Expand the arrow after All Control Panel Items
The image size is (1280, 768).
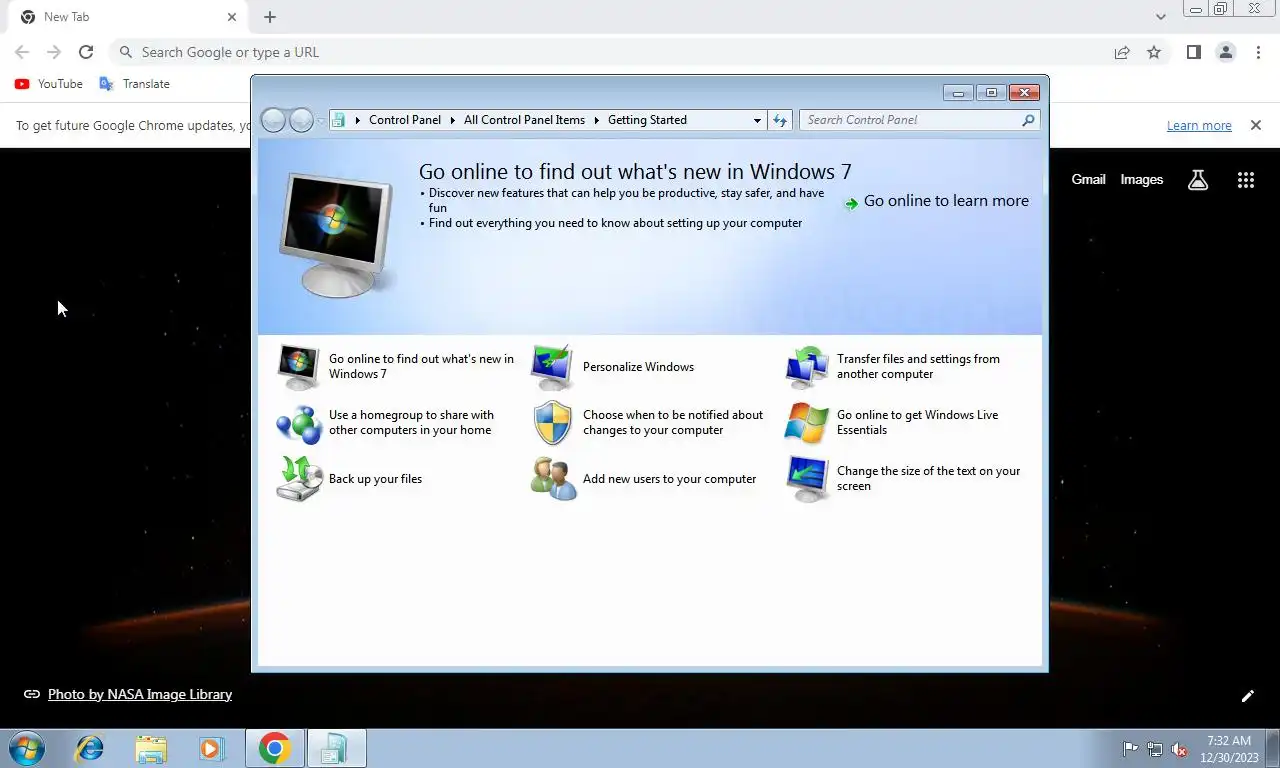596,120
